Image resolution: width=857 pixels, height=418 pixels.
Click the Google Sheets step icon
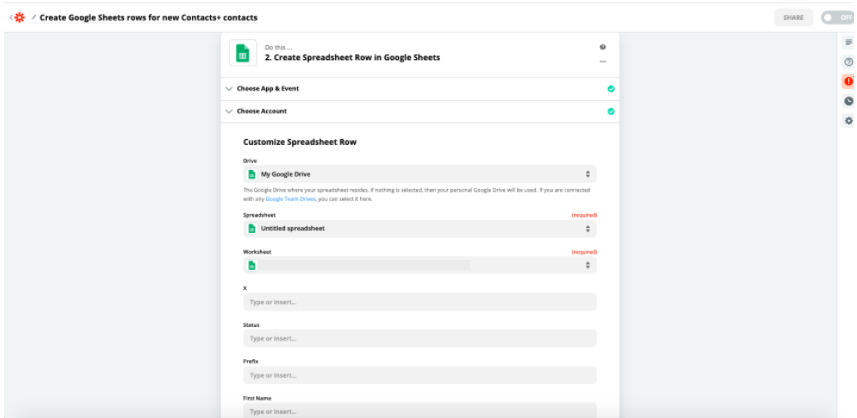243,53
